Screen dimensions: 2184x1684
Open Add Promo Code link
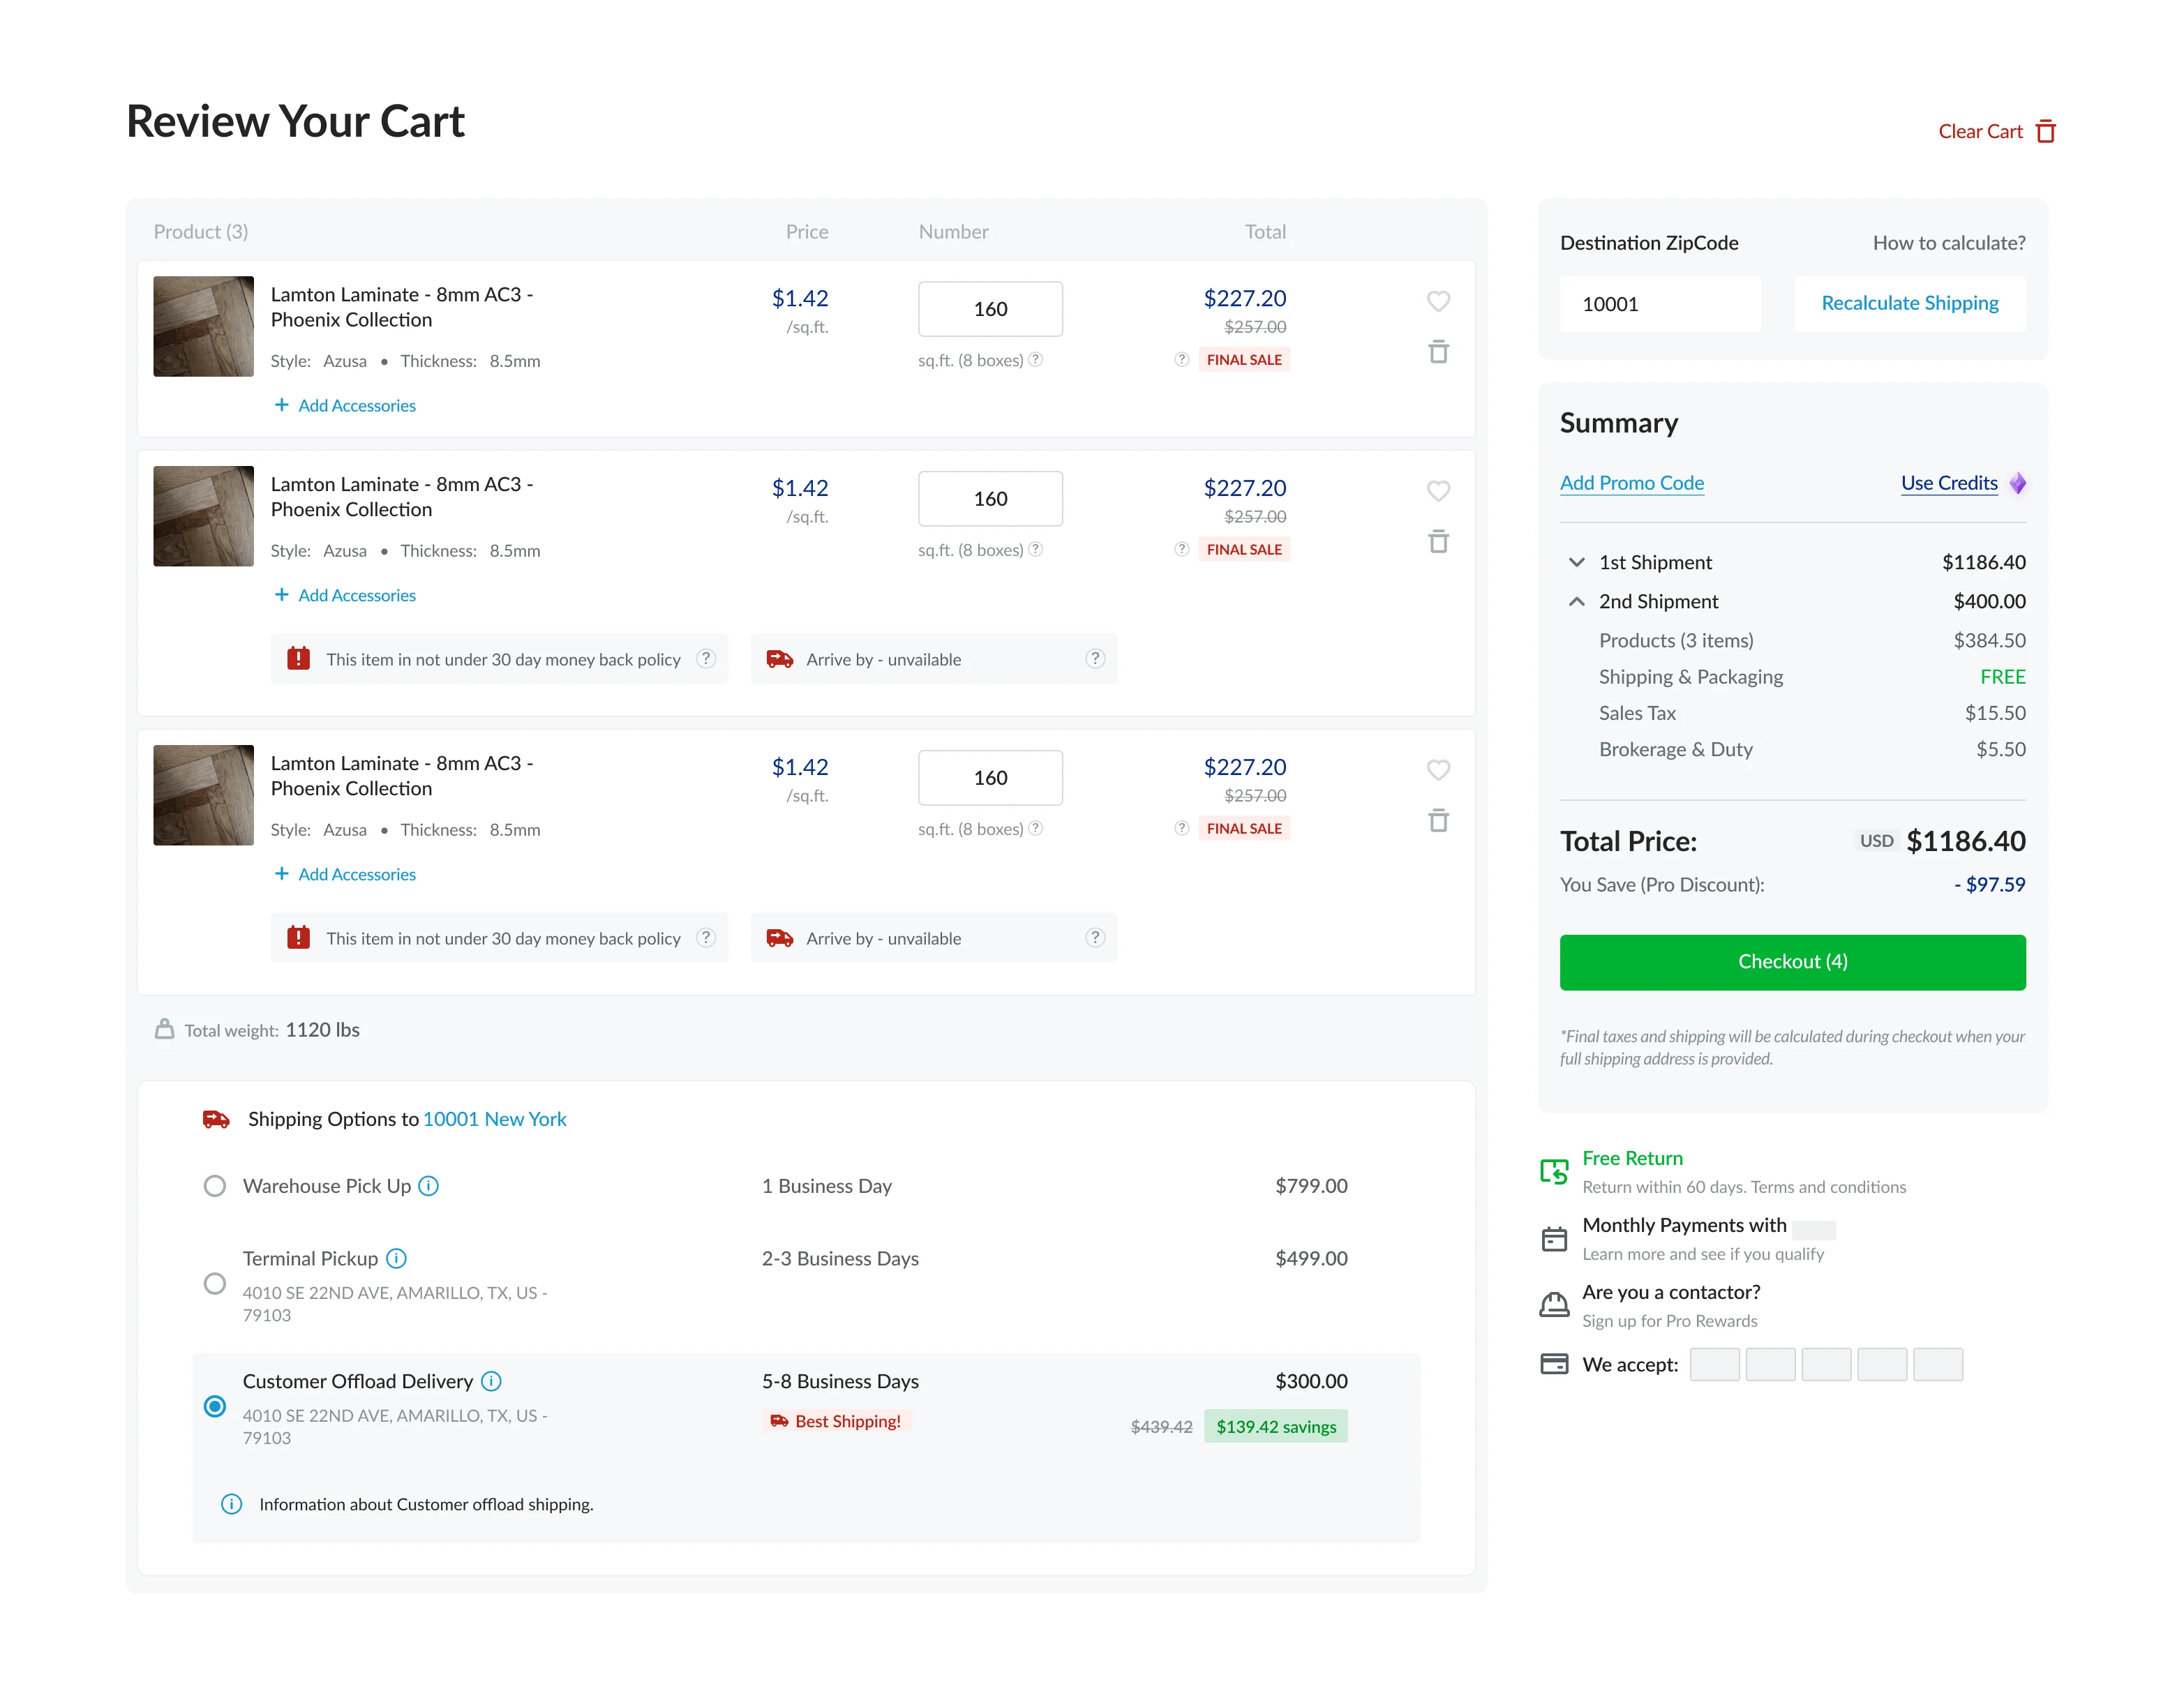(1632, 483)
